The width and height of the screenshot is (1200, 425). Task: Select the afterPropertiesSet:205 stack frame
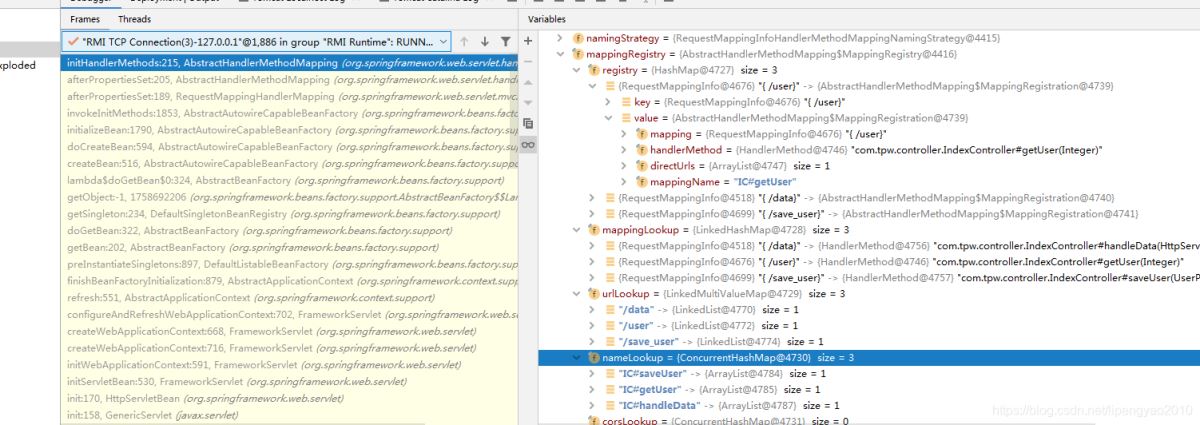(x=200, y=79)
